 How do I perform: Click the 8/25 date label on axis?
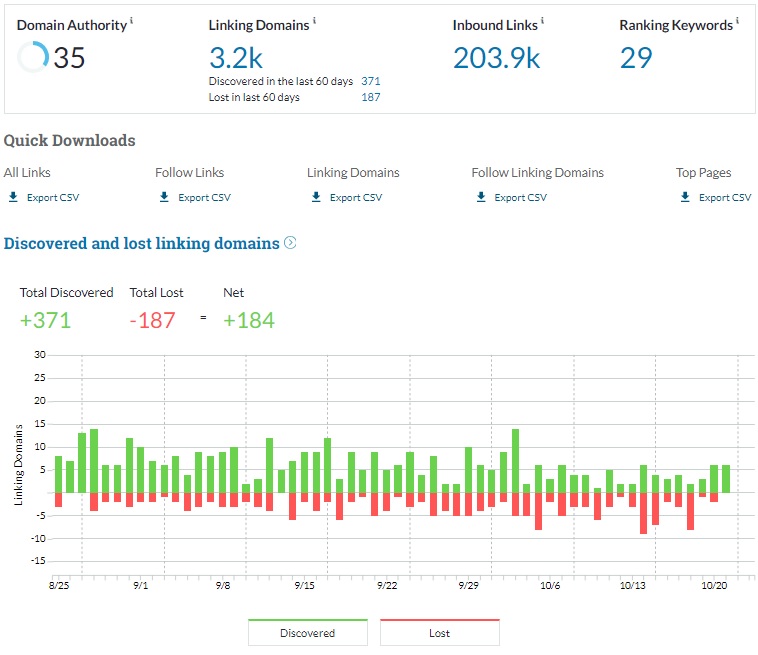pyautogui.click(x=59, y=585)
